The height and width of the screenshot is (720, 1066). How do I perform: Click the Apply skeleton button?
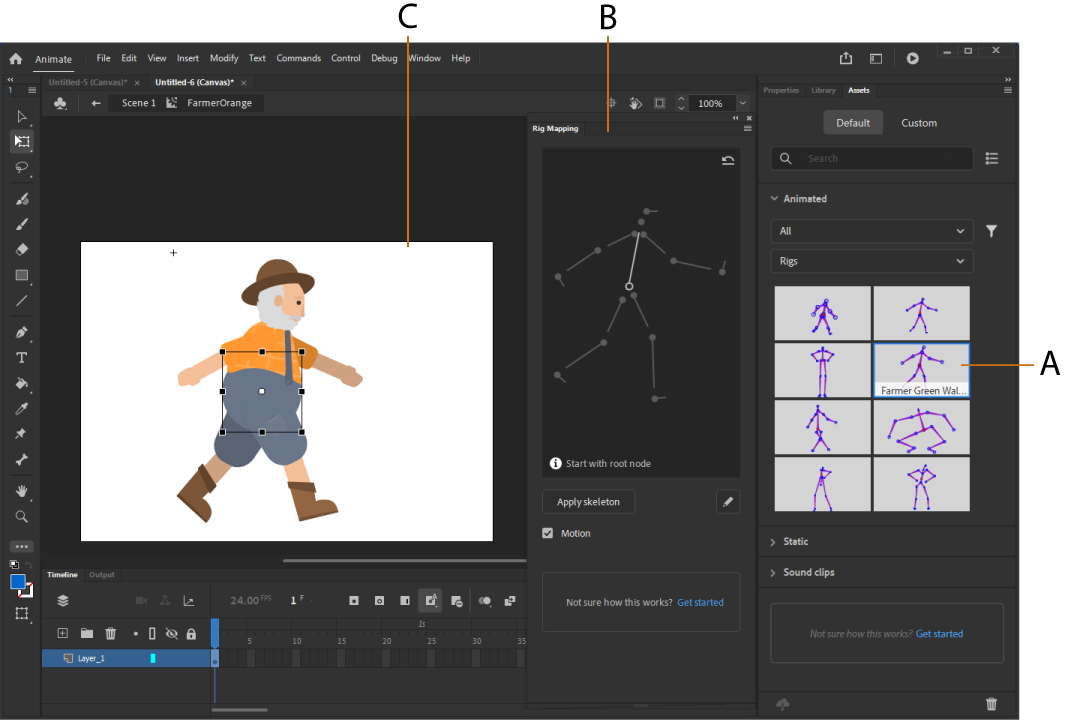588,502
